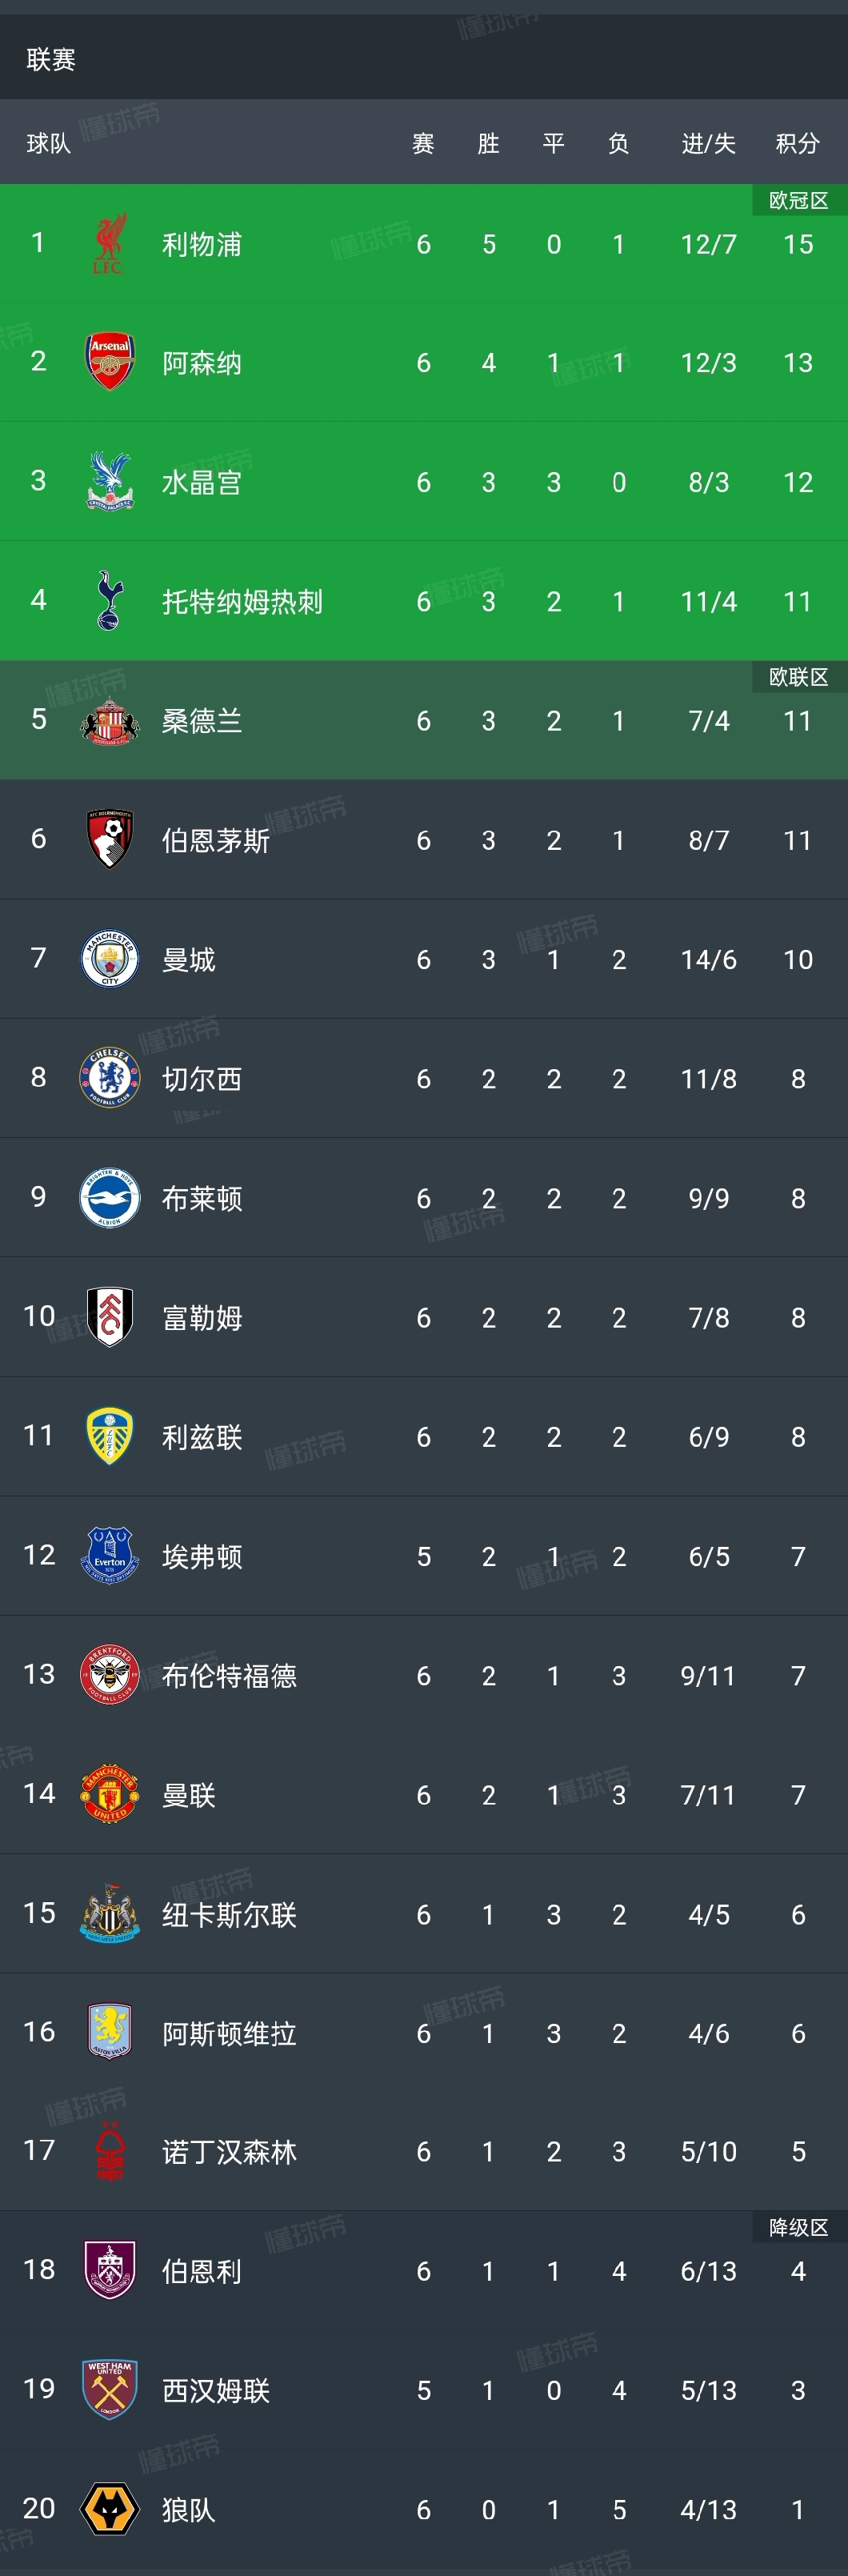Screen dimensions: 848x2576
Task: Select the 进/失 column header
Action: click(x=708, y=144)
